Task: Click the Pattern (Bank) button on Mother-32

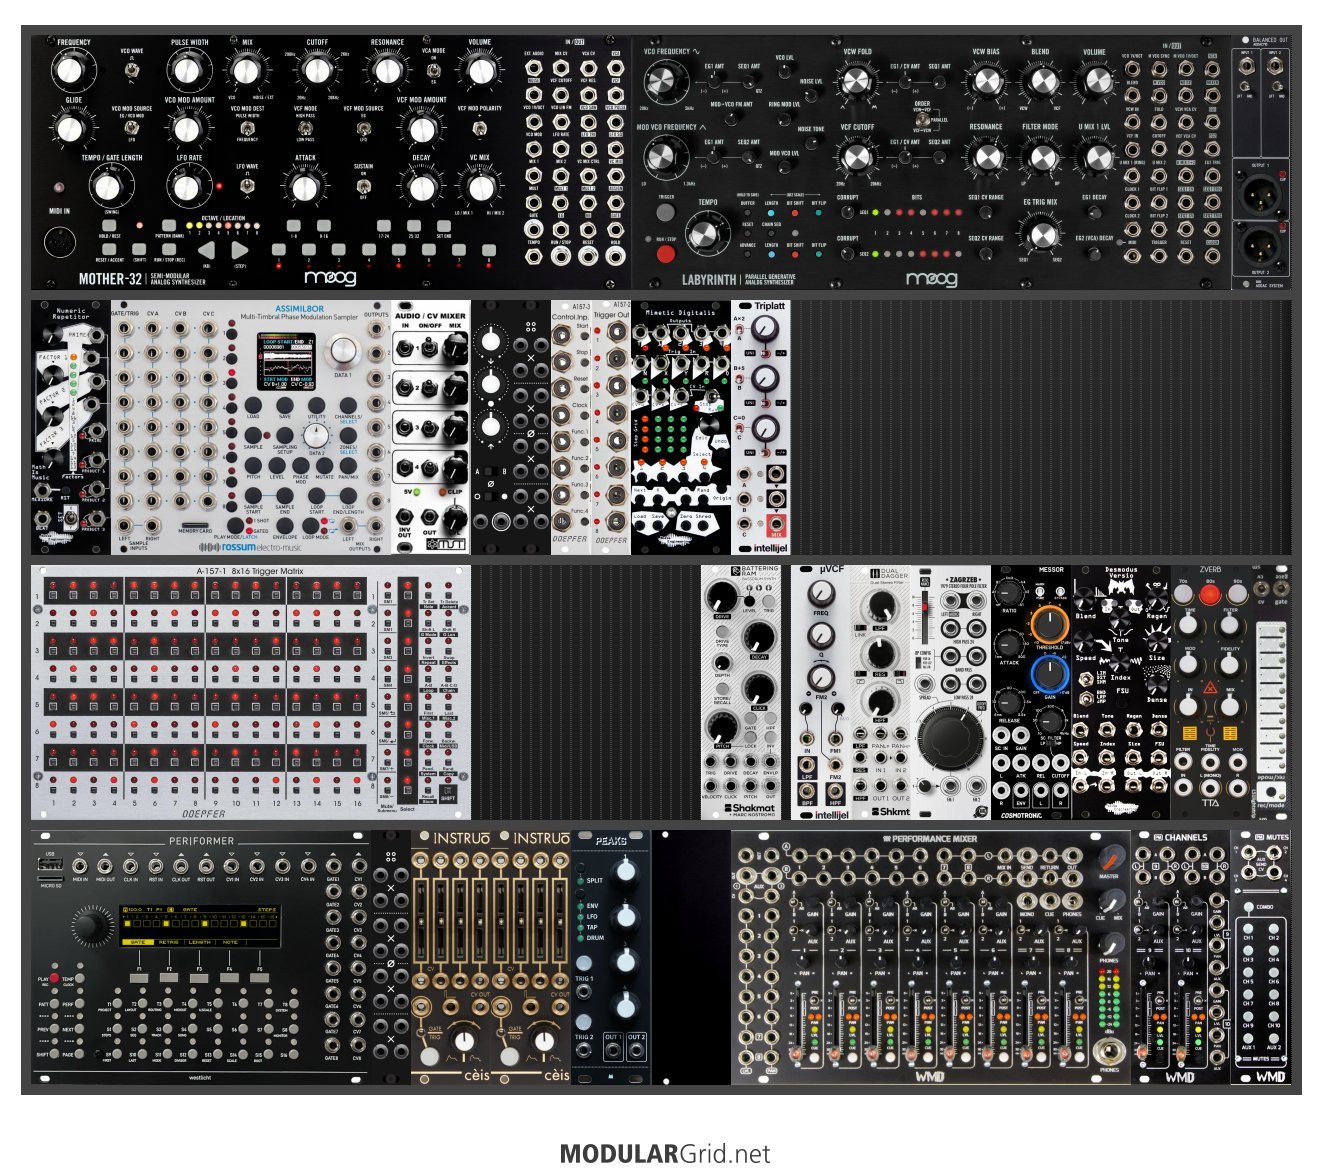Action: coord(169,227)
